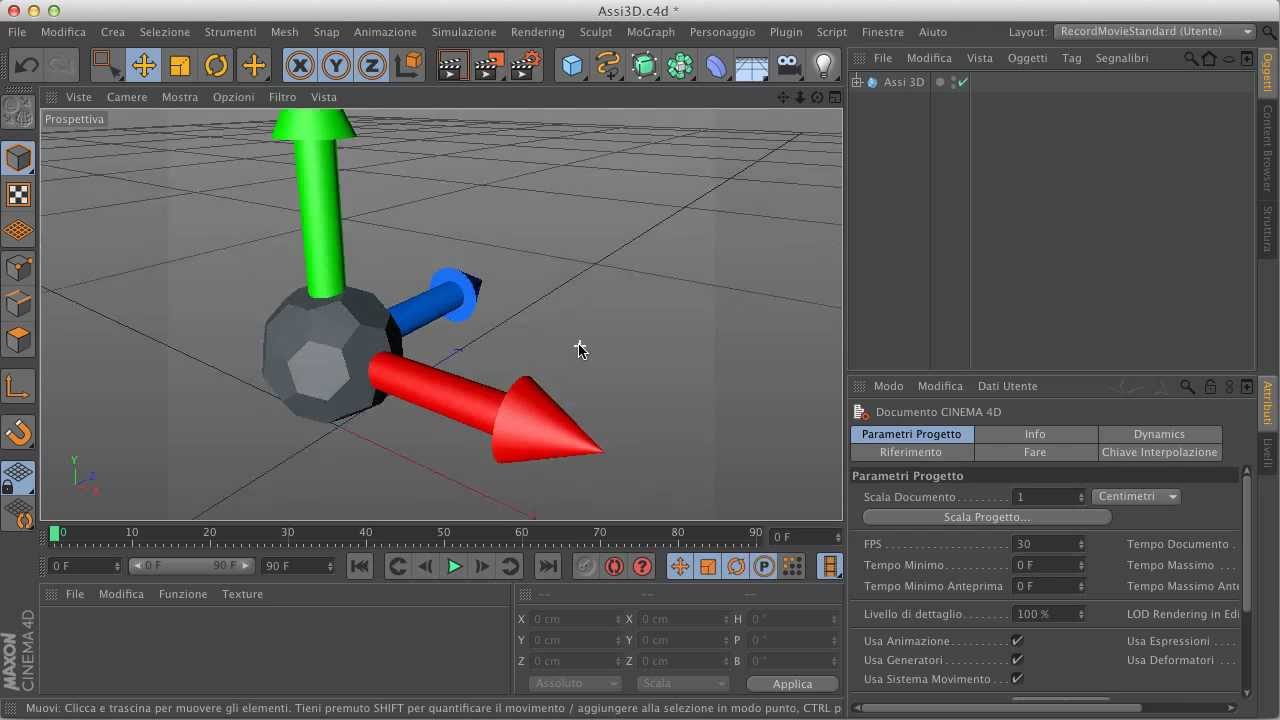Viewport: 1280px width, 720px height.
Task: Open the Scala coordinate mode dropdown
Action: [682, 683]
